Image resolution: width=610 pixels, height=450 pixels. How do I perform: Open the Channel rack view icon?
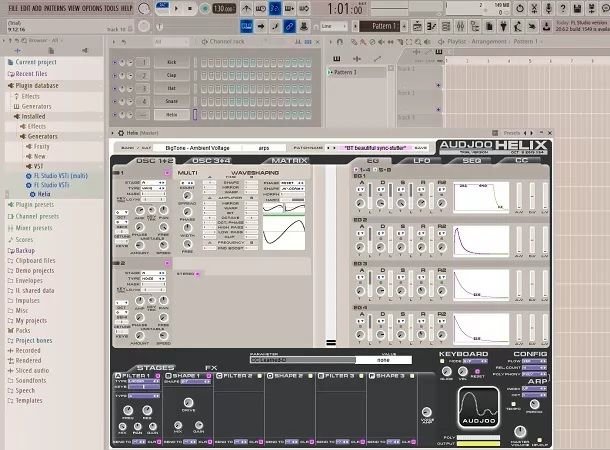tap(446, 26)
